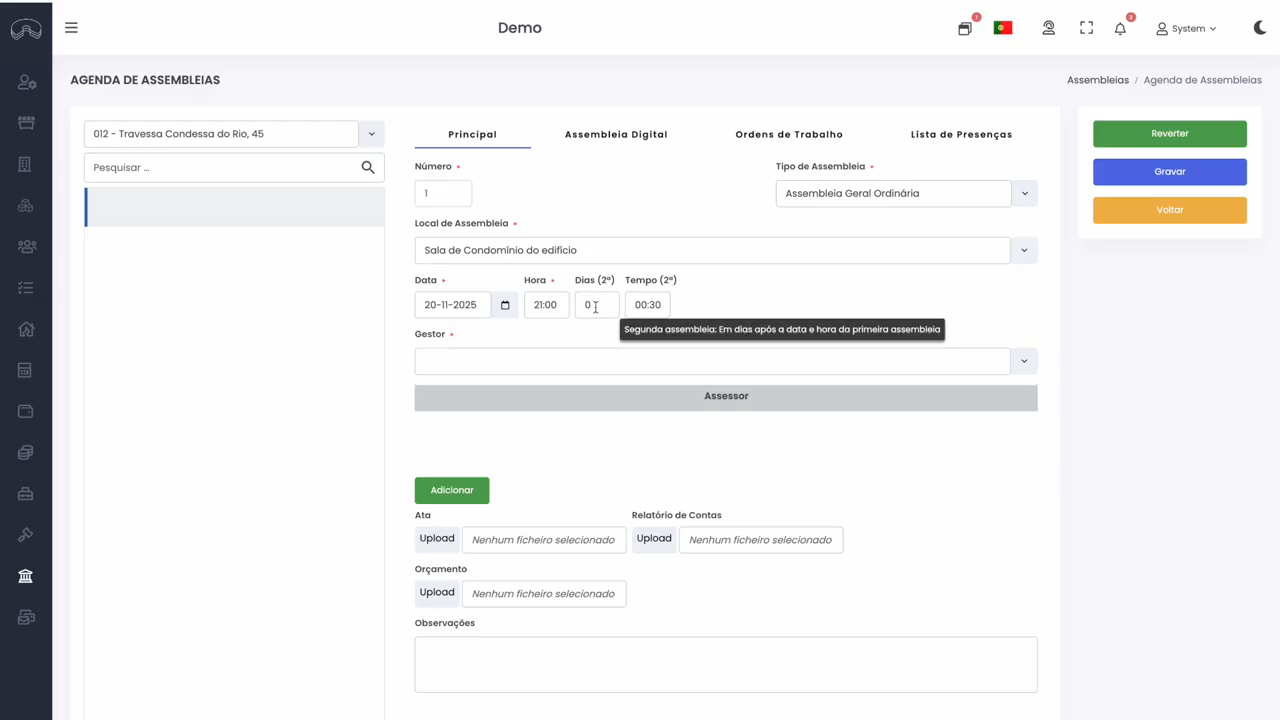Click the hamburger menu icon
This screenshot has height=720, width=1280.
pyautogui.click(x=71, y=28)
